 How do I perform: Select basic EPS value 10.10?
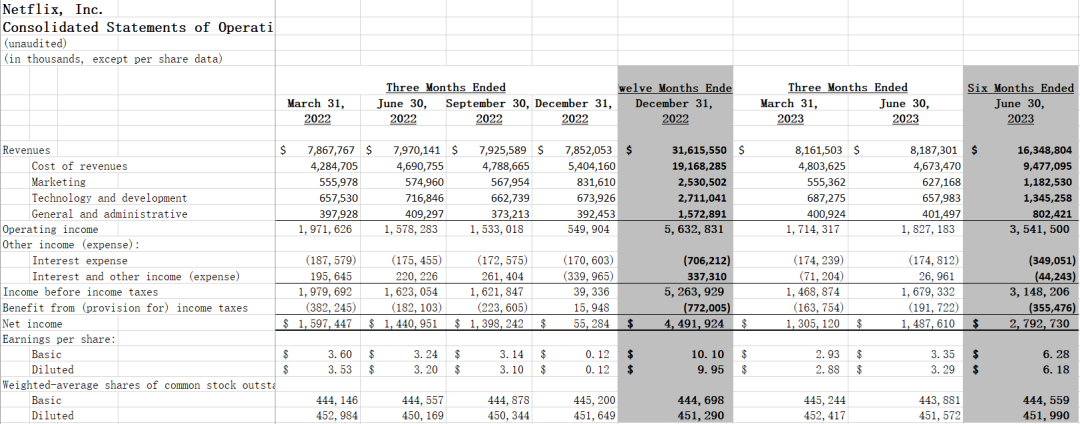coord(707,354)
